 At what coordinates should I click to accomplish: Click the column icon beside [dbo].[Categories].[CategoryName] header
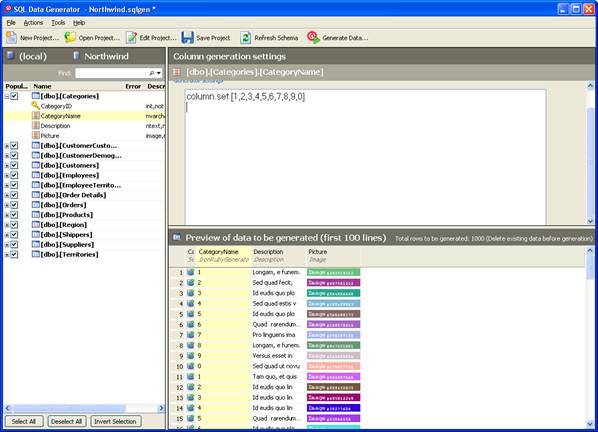(177, 72)
